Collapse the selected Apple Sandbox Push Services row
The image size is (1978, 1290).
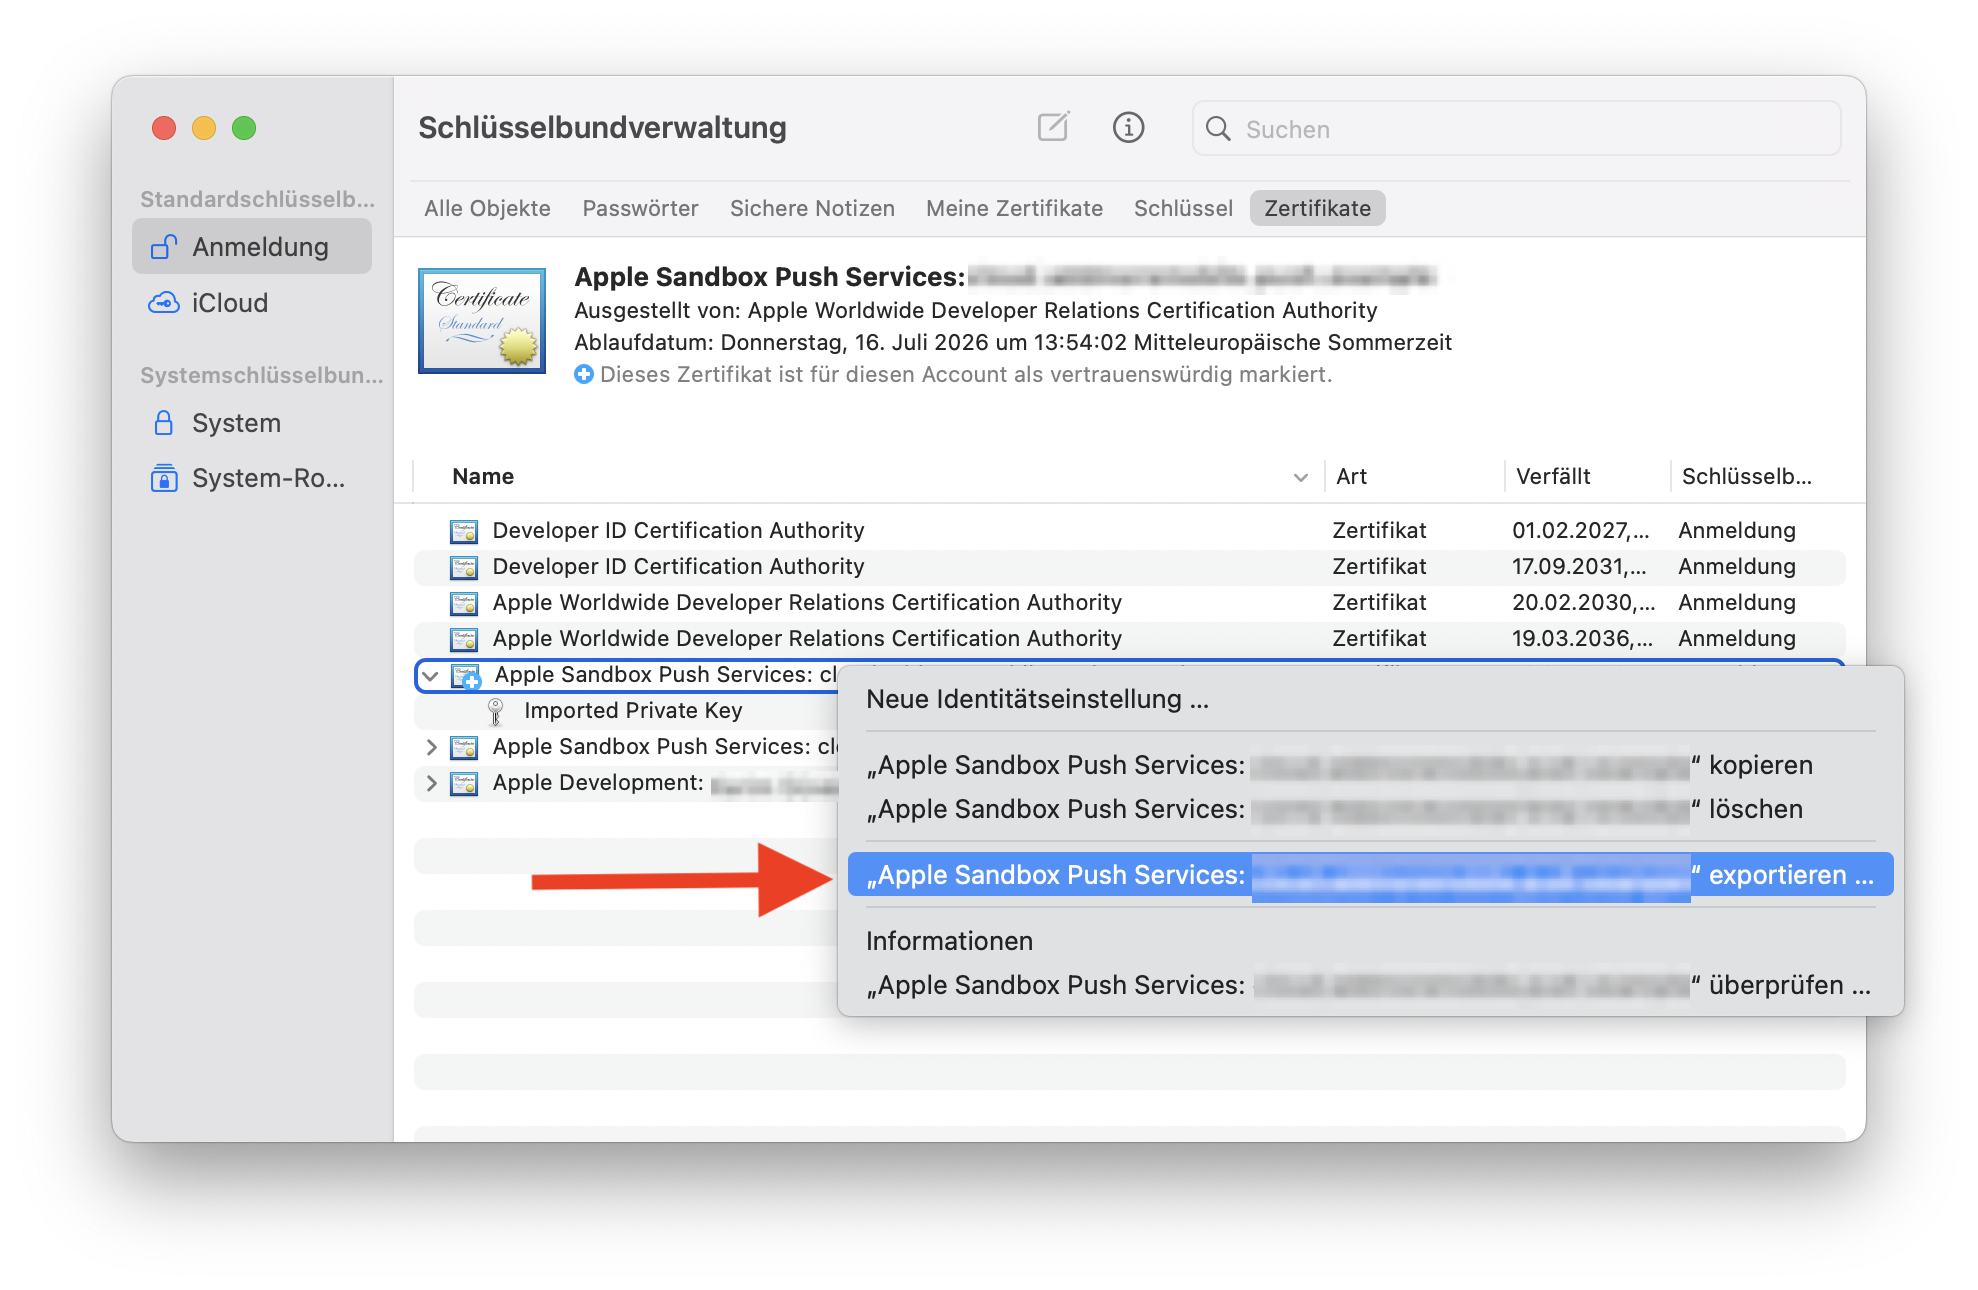(431, 675)
